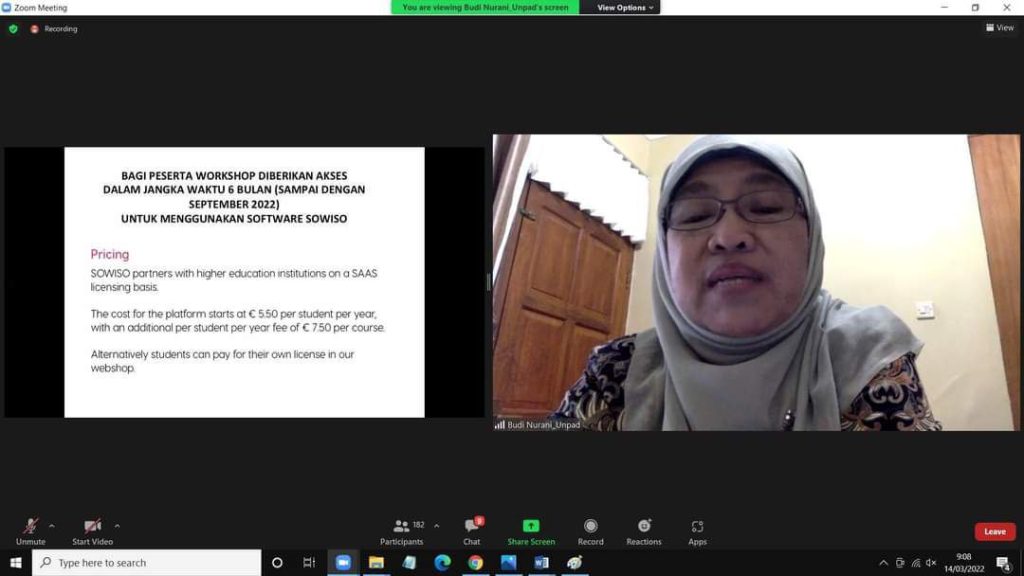Screen dimensions: 1024x576
Task: Open the notepad-style app beside File Explorer
Action: pyautogui.click(x=409, y=562)
